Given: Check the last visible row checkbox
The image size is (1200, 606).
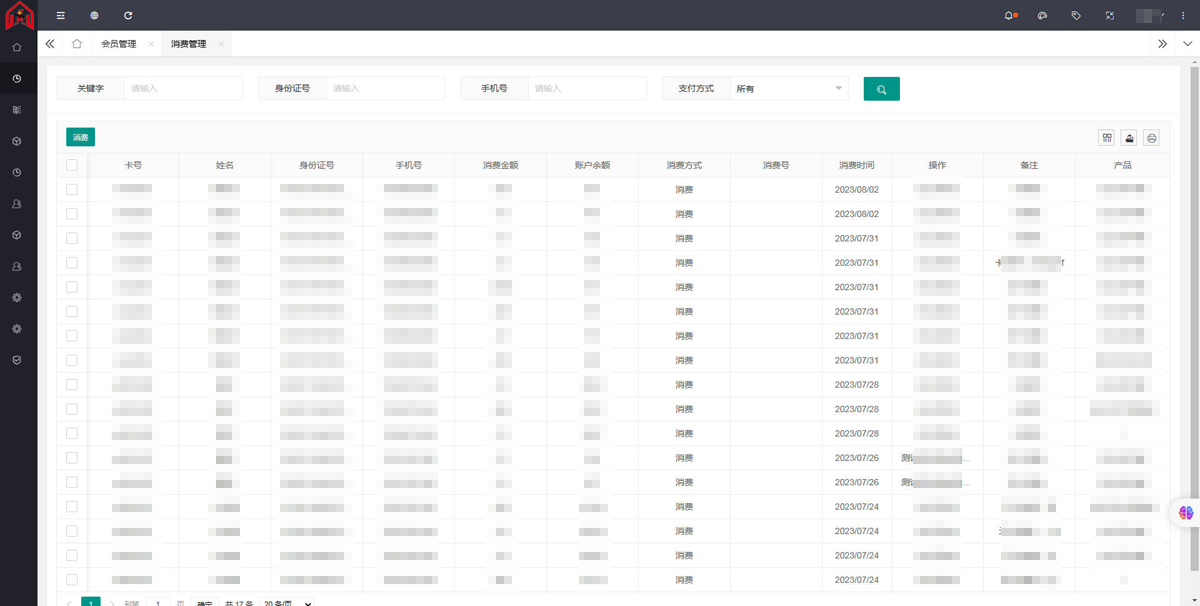Looking at the screenshot, I should tap(72, 580).
